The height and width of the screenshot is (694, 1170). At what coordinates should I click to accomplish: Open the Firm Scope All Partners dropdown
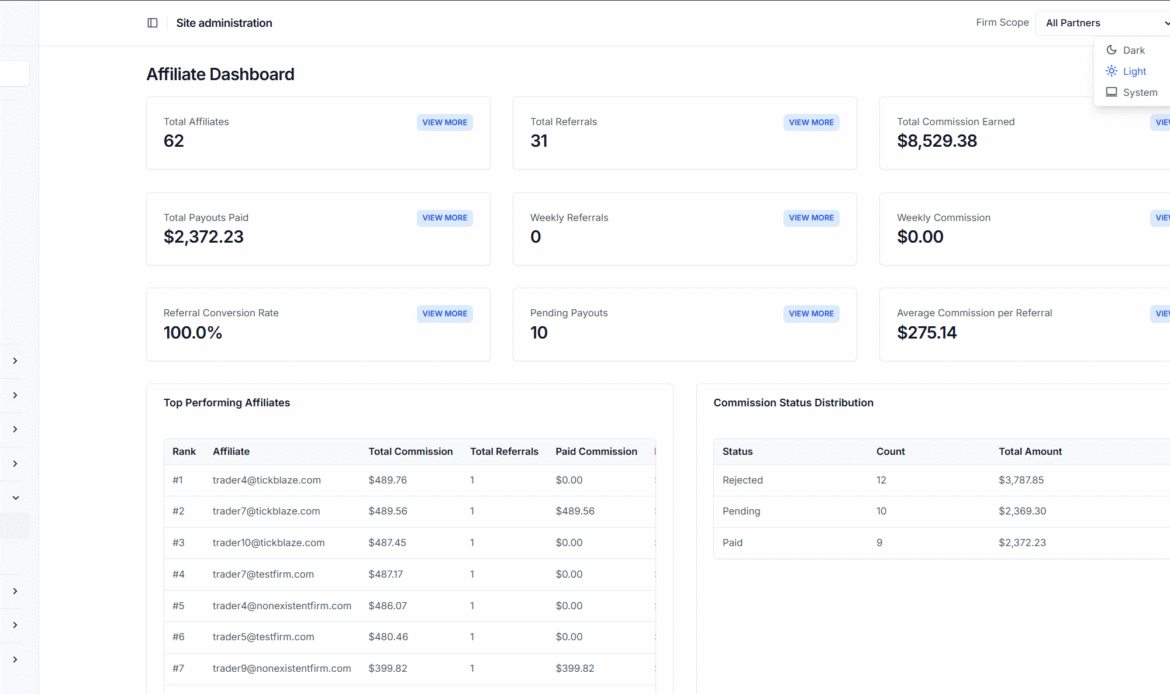pos(1105,23)
